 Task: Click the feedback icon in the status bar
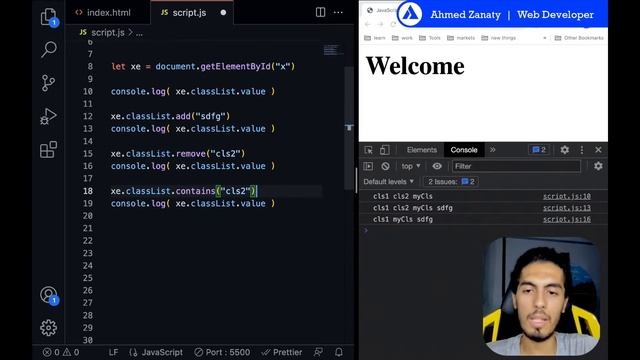tap(318, 352)
